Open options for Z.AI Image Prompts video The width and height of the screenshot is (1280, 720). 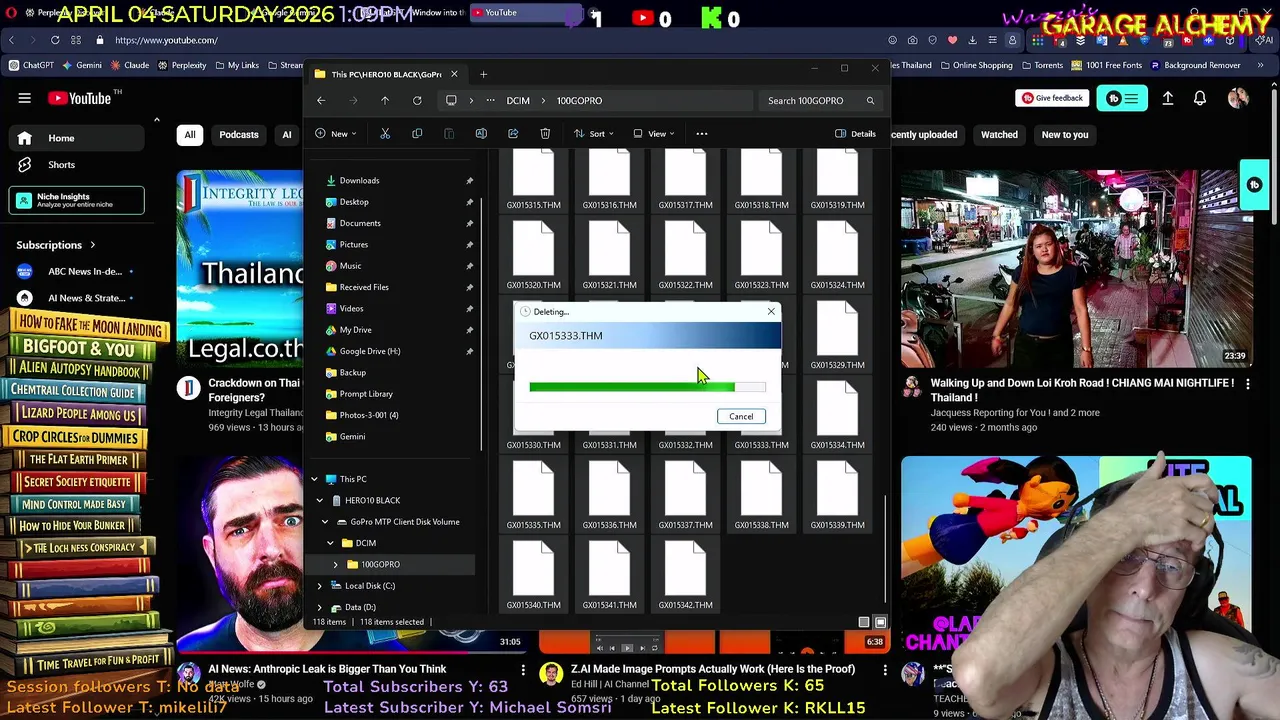pyautogui.click(x=885, y=669)
